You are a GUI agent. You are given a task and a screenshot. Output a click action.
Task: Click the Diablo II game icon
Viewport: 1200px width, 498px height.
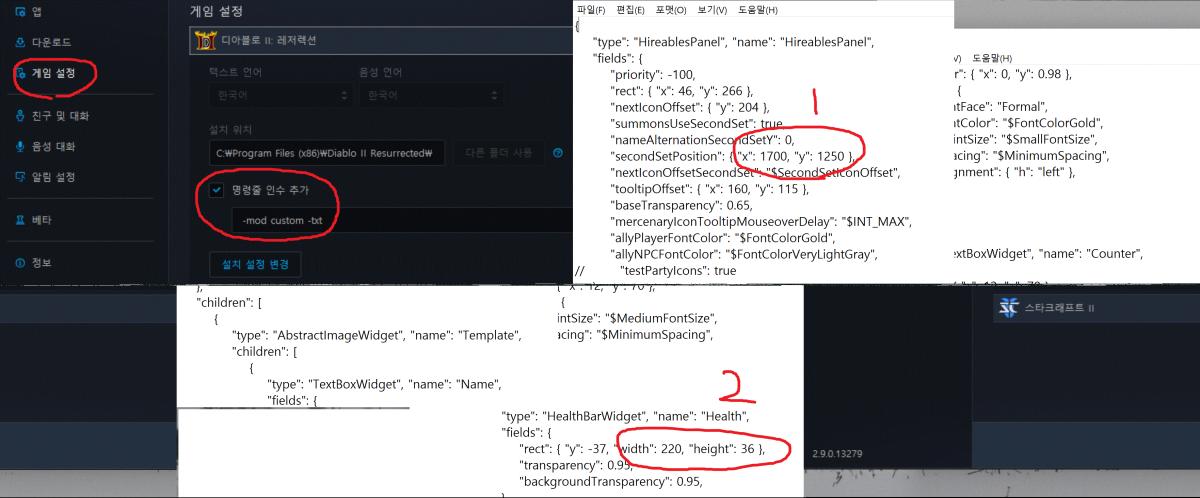pos(204,40)
